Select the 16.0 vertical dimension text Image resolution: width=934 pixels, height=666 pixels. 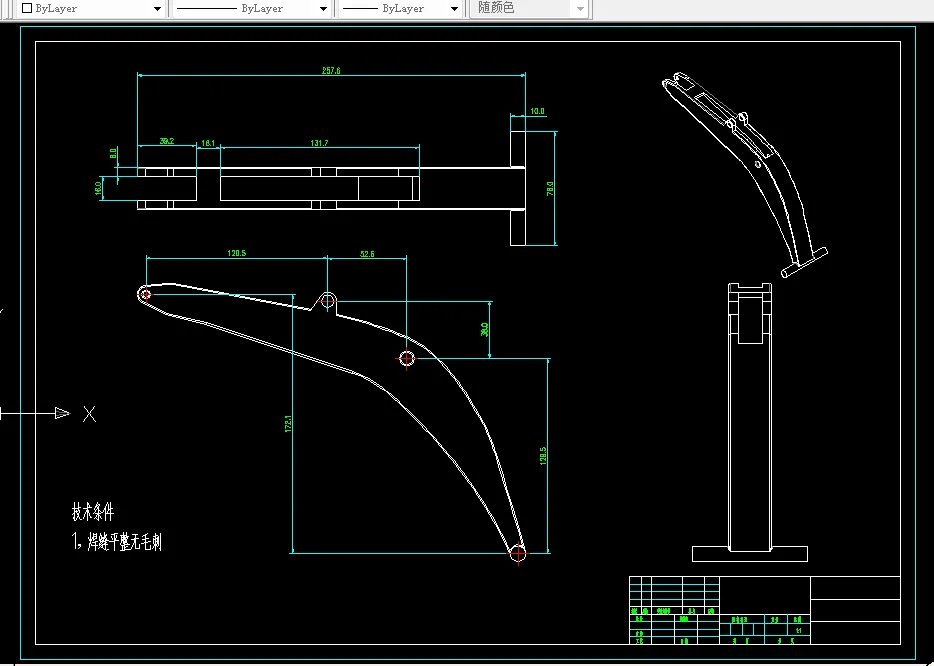pos(98,188)
